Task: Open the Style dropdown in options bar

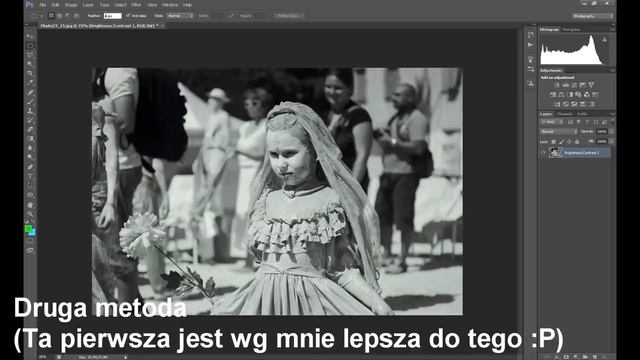Action: pos(180,16)
